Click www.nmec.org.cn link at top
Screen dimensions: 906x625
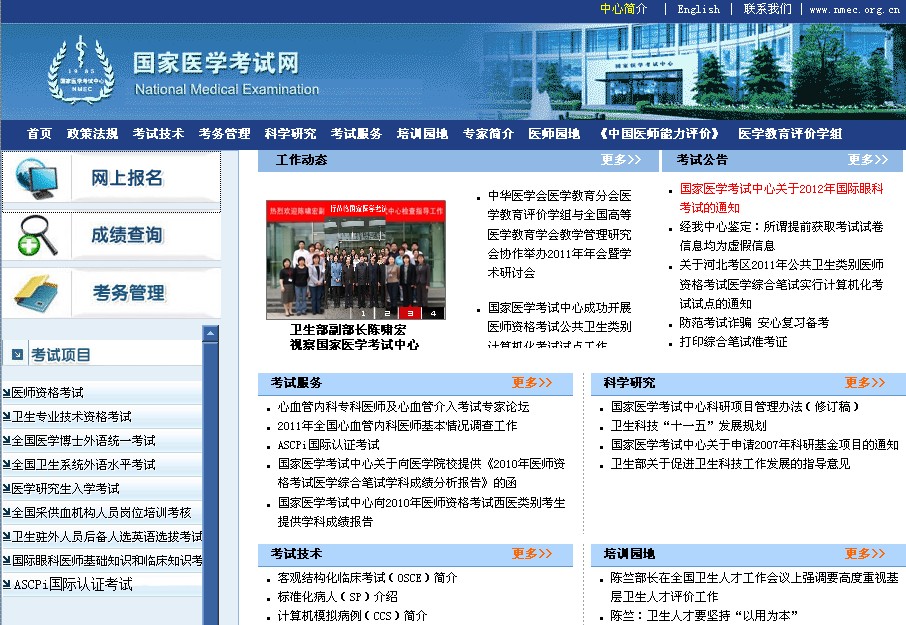pos(854,9)
